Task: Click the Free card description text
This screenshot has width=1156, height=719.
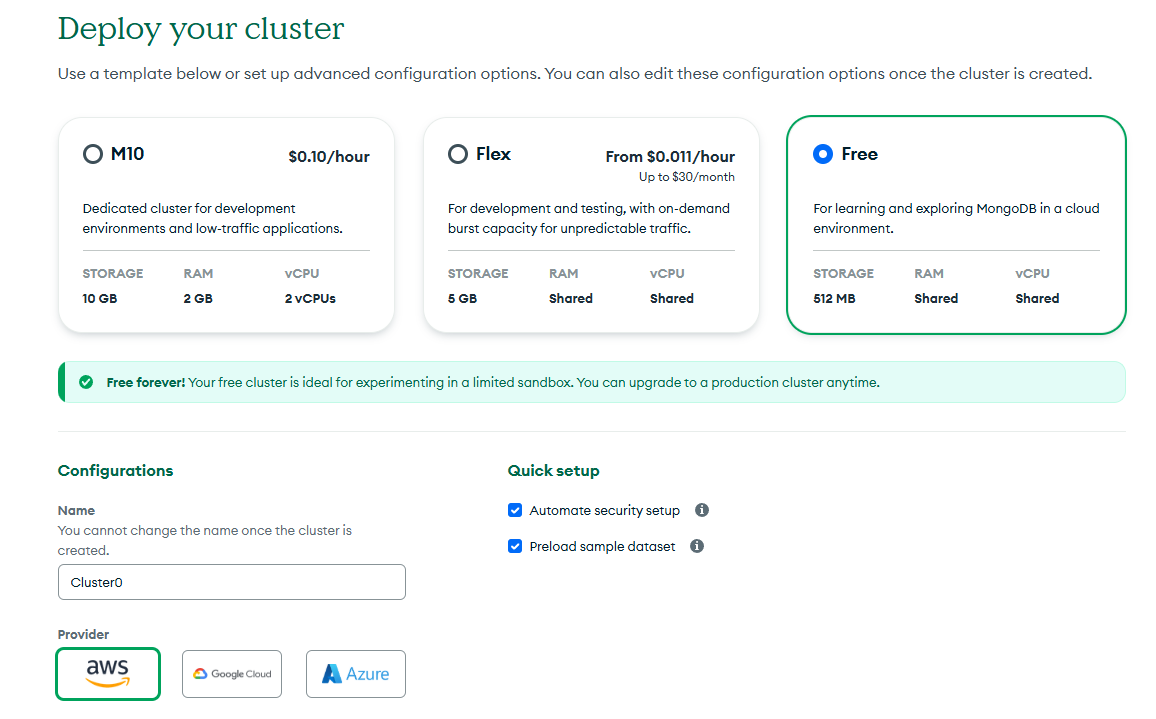Action: [956, 218]
